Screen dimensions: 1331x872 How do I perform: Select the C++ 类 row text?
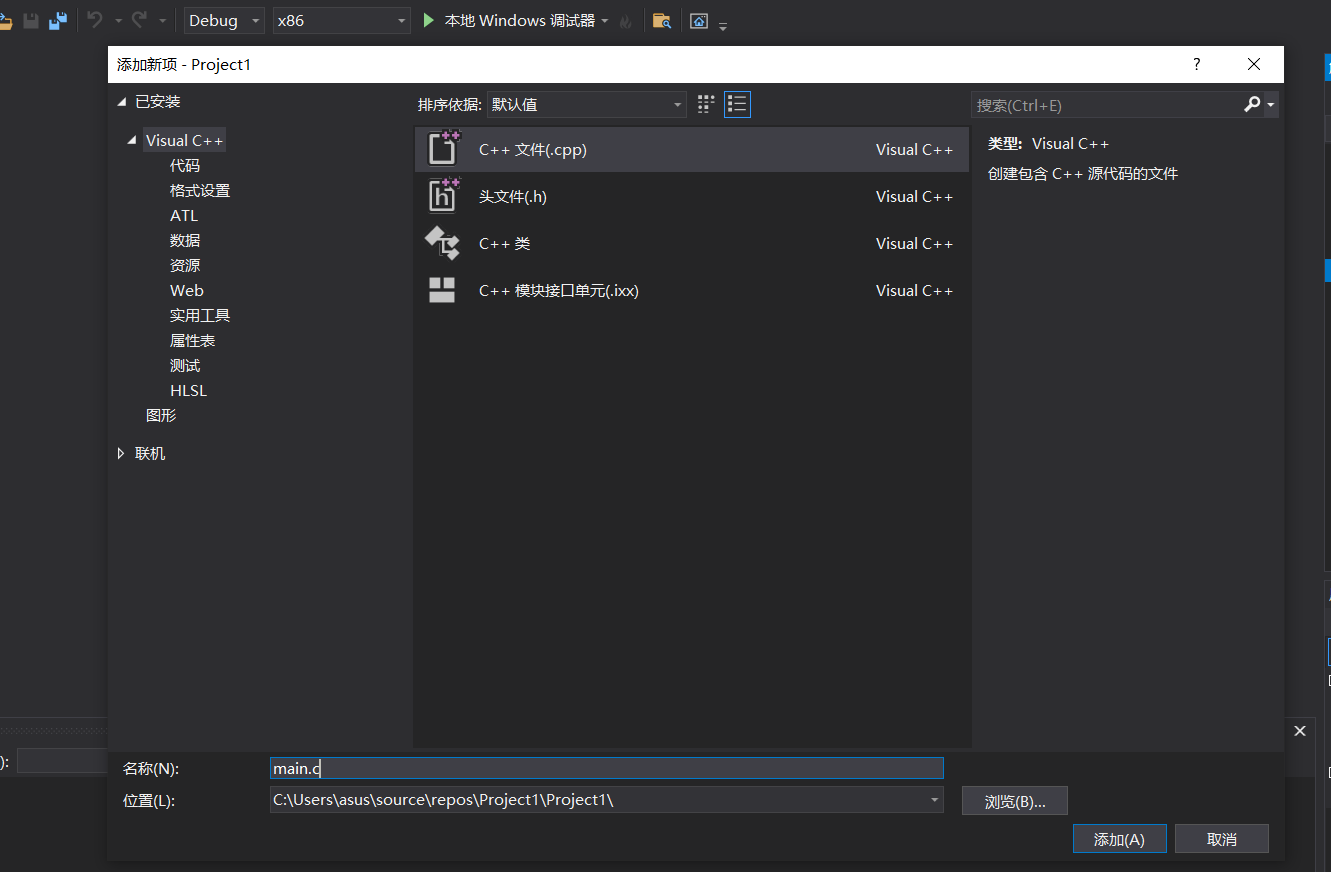coord(505,244)
